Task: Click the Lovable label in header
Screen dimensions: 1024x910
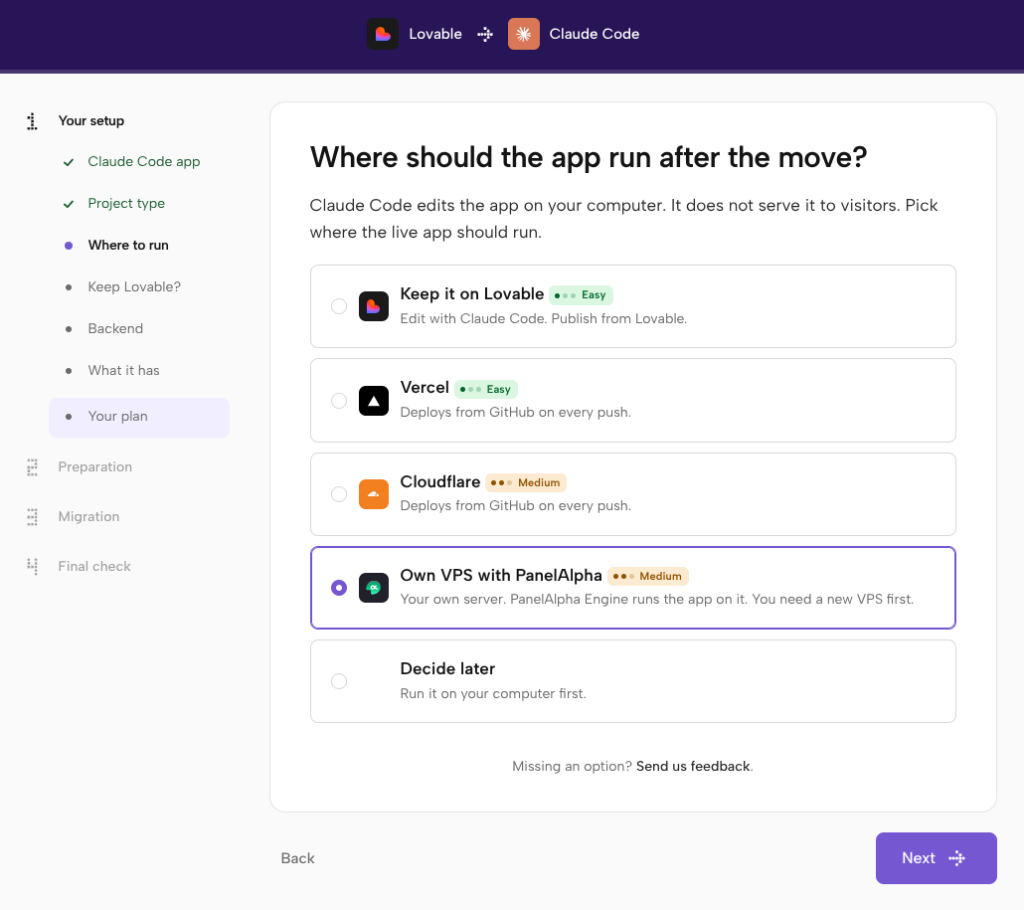Action: pyautogui.click(x=435, y=34)
